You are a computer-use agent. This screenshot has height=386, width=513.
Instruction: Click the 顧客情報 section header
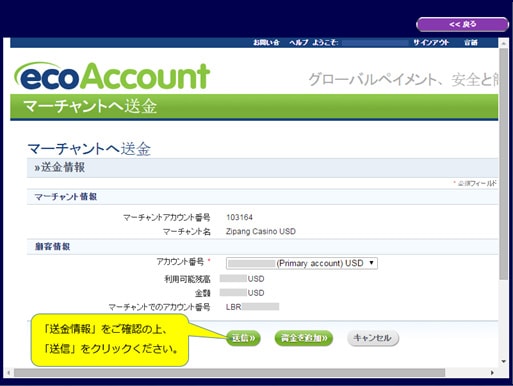(52, 246)
